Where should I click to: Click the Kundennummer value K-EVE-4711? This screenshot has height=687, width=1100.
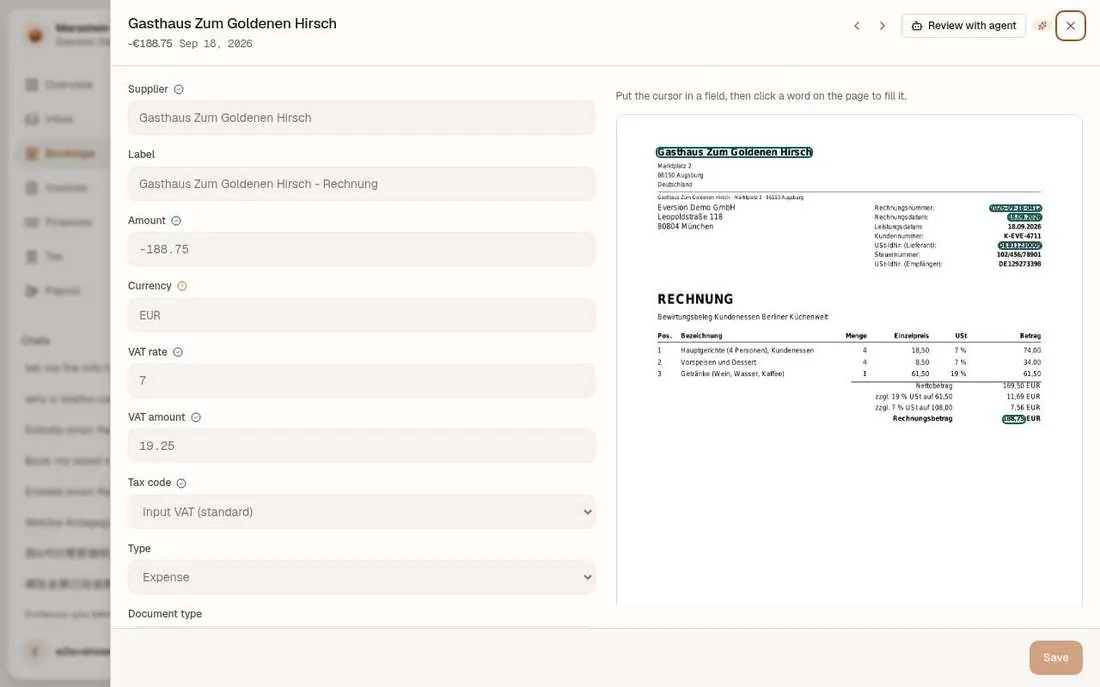coord(1022,236)
